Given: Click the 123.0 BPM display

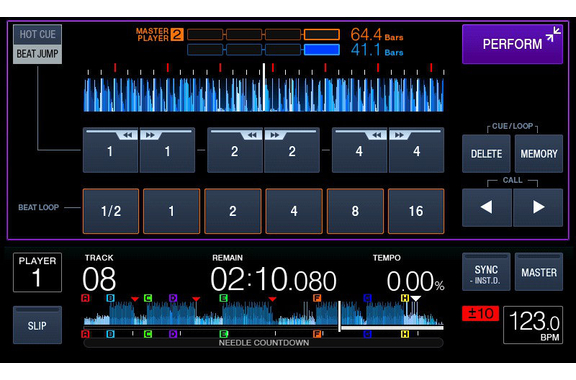Looking at the screenshot, I should click(x=533, y=325).
